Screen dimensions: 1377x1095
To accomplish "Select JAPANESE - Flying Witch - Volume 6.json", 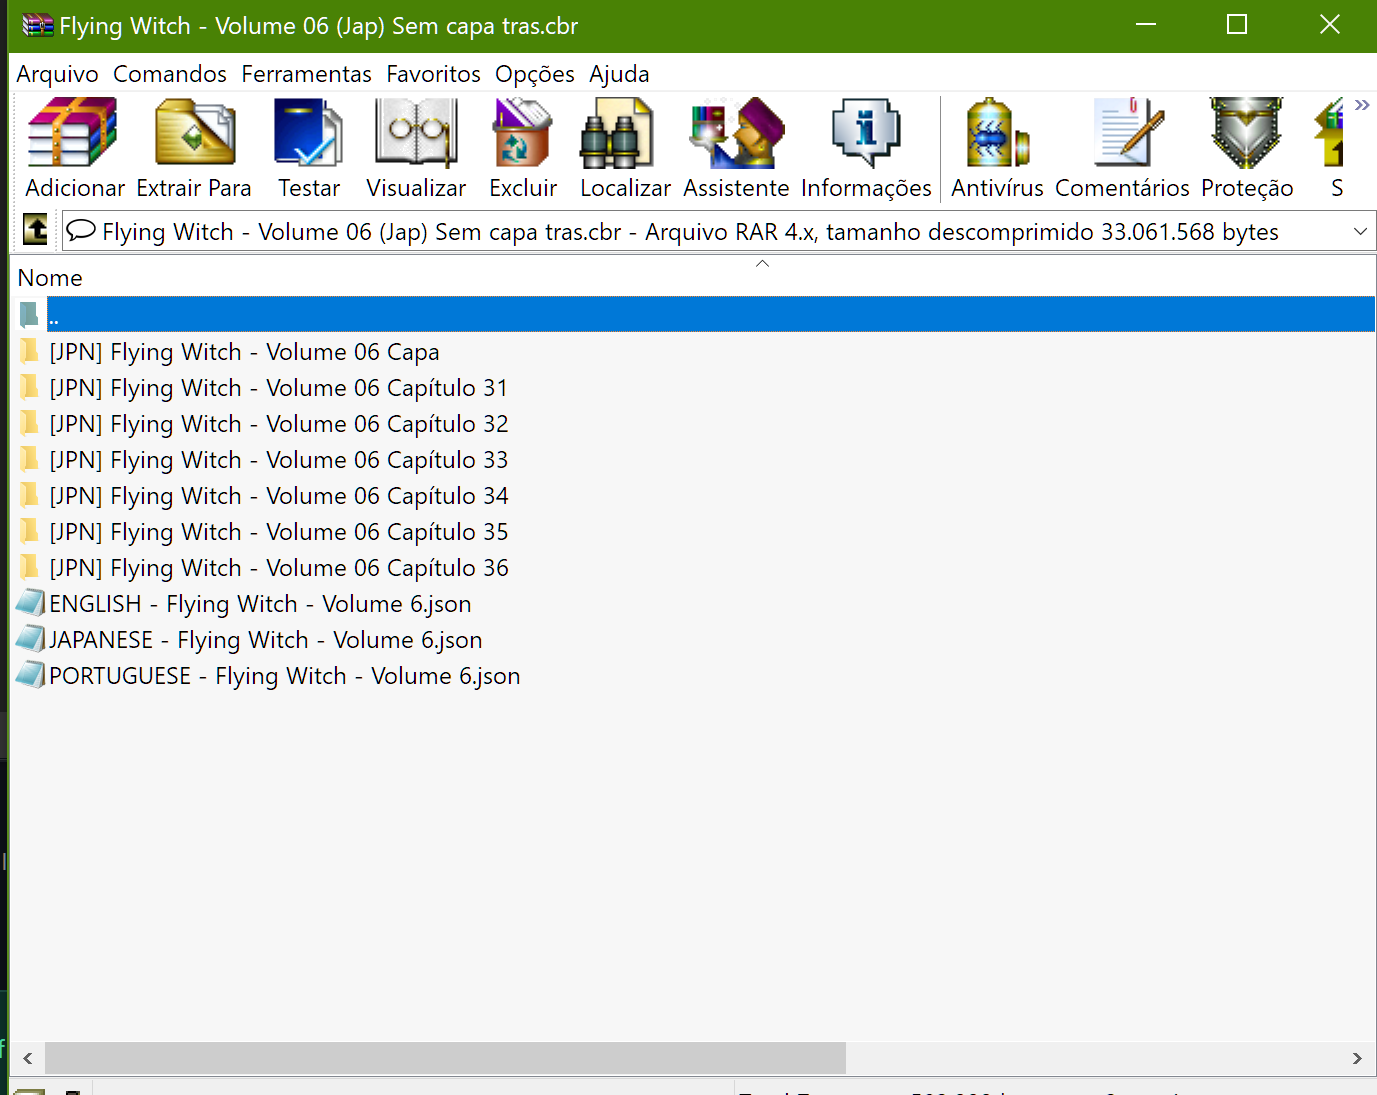I will [x=266, y=640].
